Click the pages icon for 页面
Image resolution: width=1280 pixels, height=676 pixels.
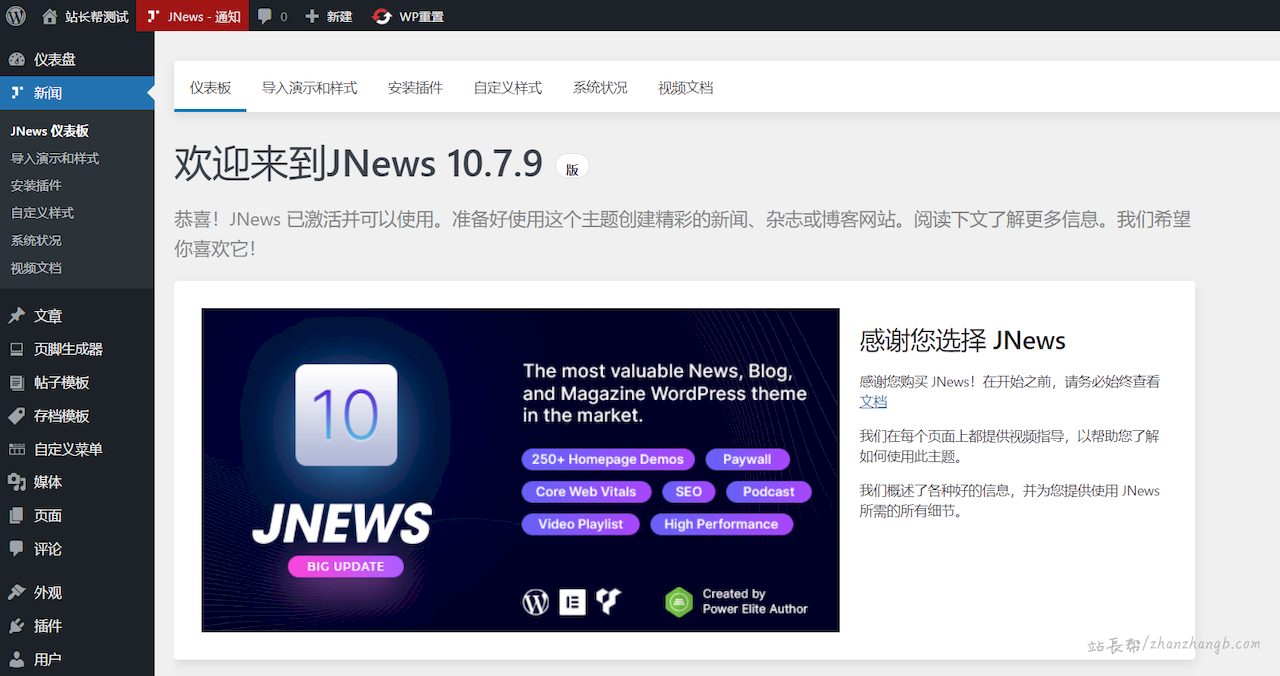coord(17,515)
